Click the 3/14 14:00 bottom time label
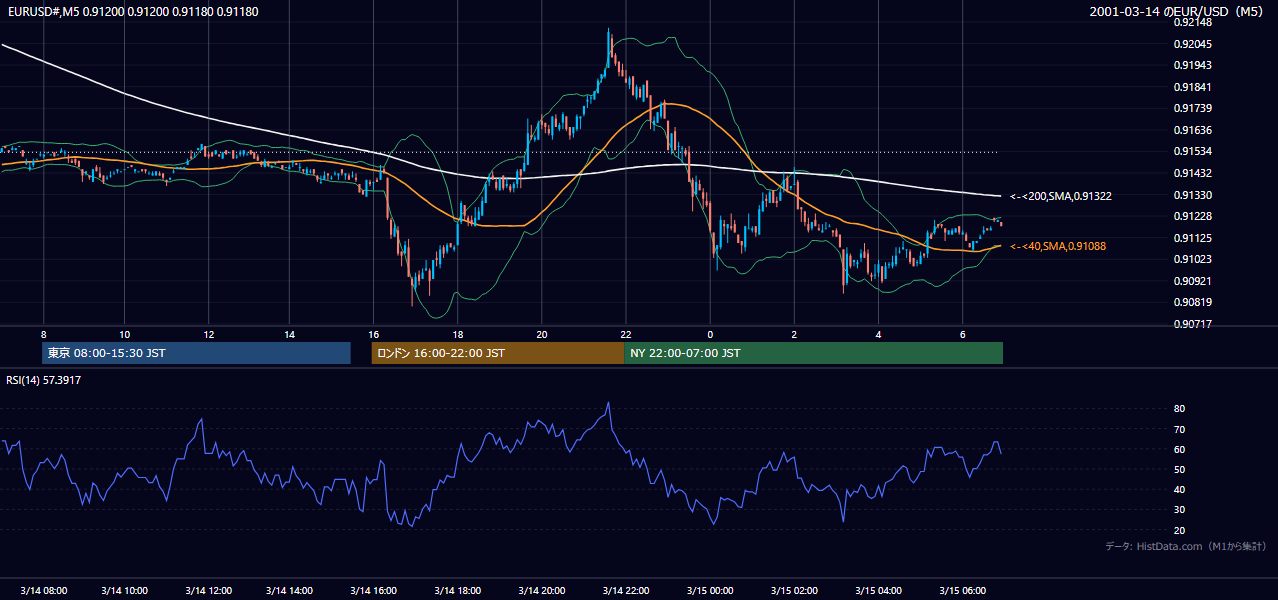 (x=289, y=590)
